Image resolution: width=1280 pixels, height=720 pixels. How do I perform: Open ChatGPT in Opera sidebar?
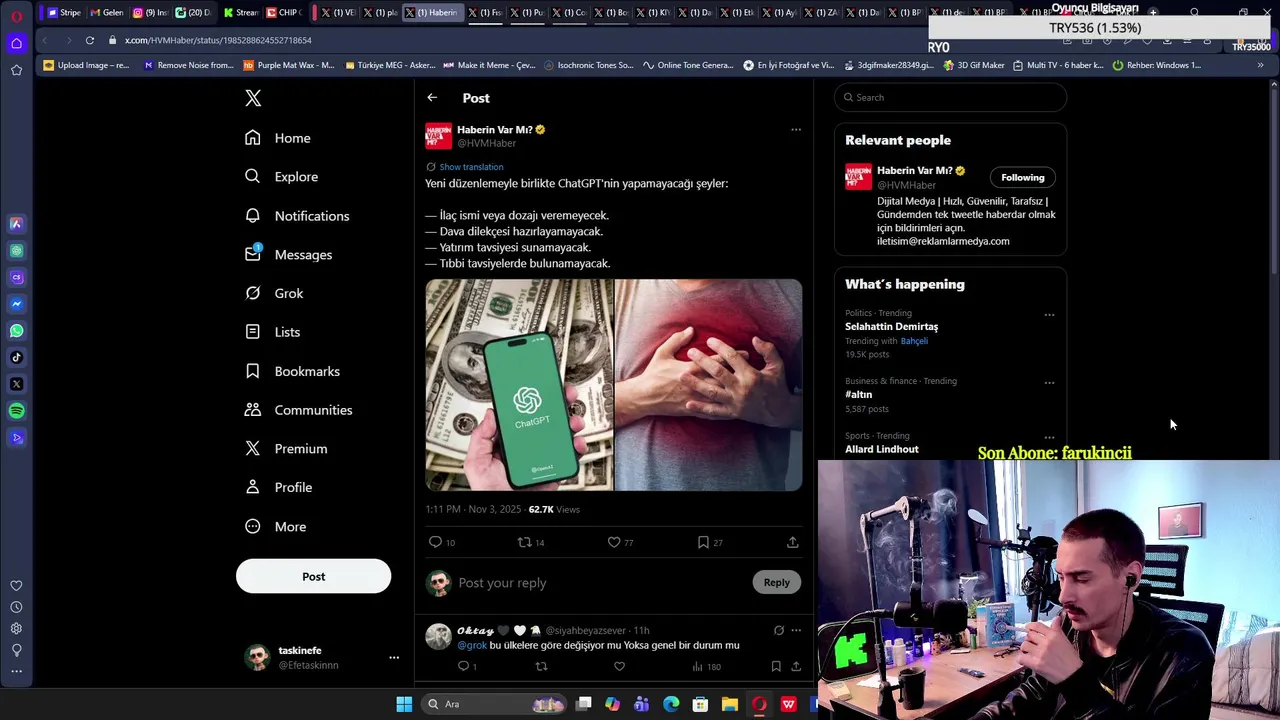pyautogui.click(x=16, y=251)
